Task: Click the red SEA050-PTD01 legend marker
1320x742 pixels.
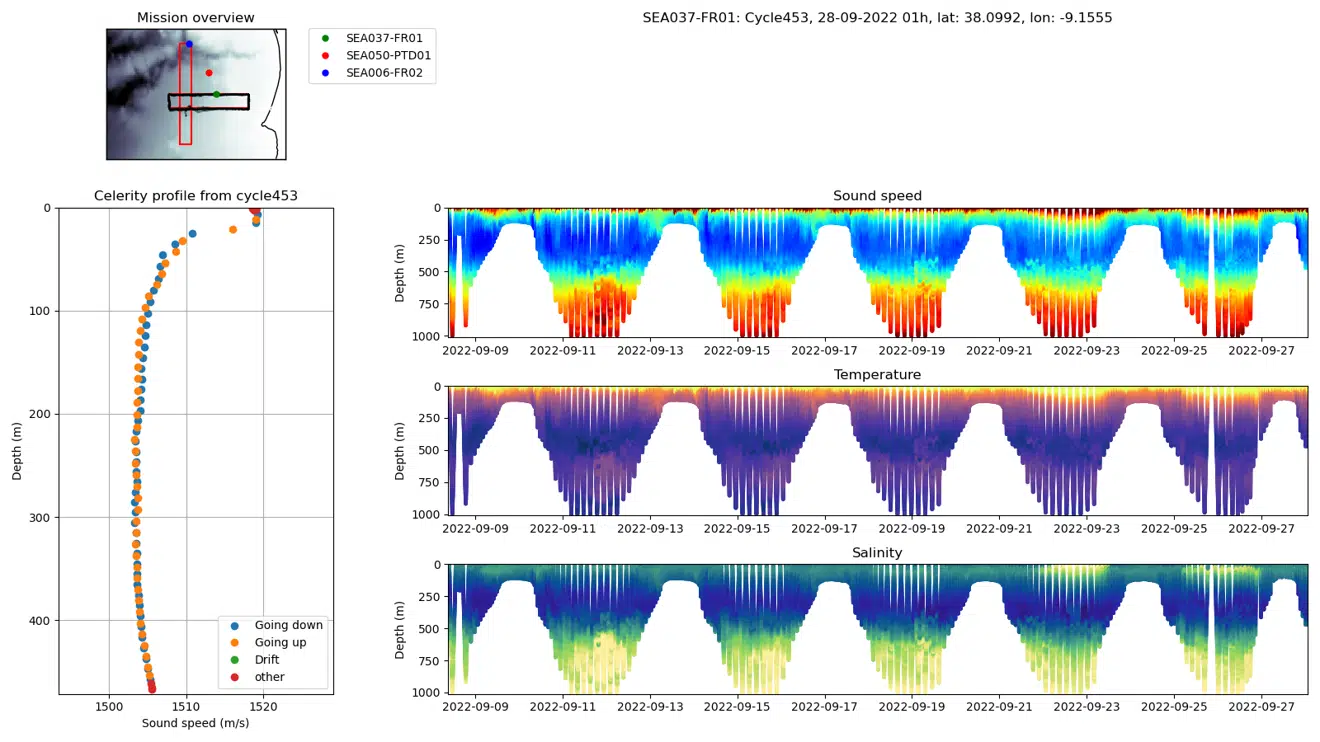Action: coord(325,56)
